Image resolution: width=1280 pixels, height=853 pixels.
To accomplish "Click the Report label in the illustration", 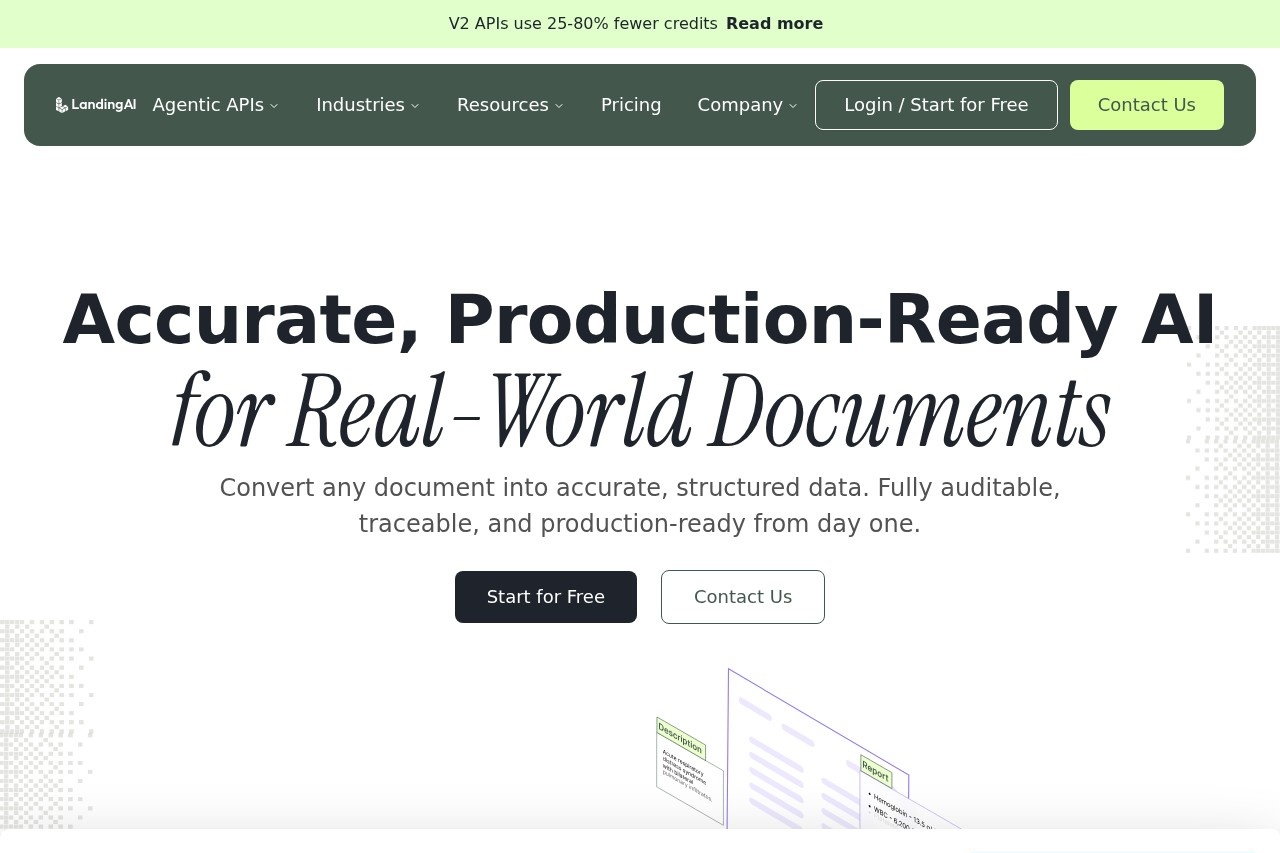I will point(876,772).
